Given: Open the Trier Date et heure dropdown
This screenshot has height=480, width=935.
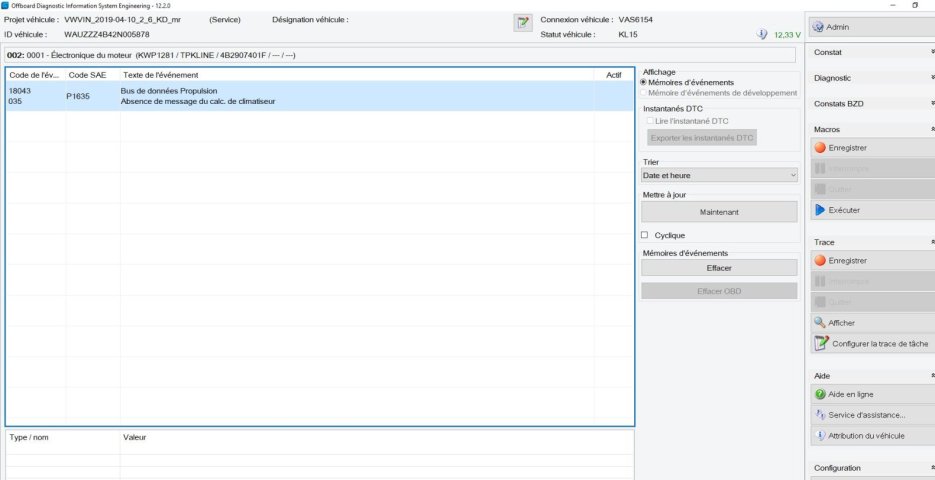Looking at the screenshot, I should tap(719, 175).
